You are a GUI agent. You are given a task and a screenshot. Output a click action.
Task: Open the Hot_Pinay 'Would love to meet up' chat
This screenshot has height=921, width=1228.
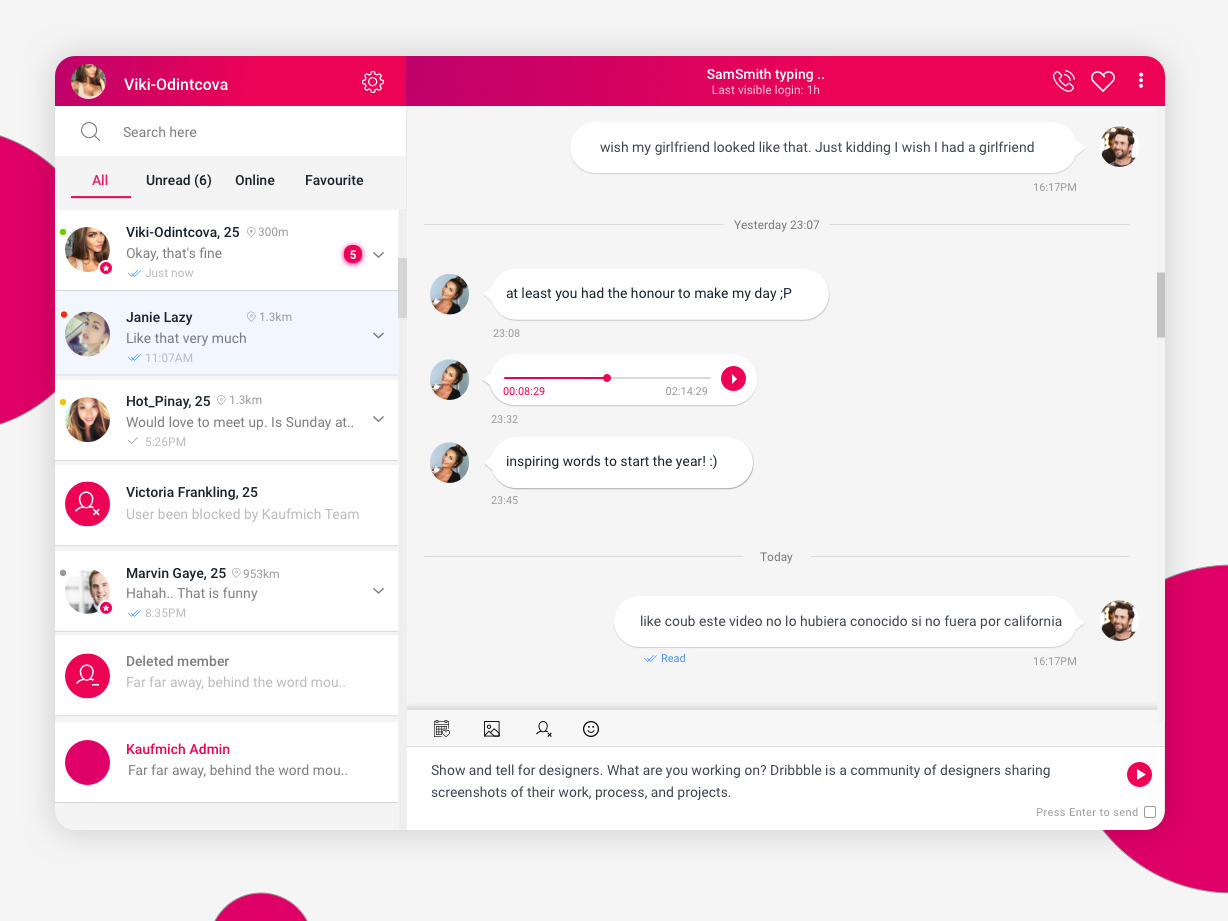[x=227, y=420]
